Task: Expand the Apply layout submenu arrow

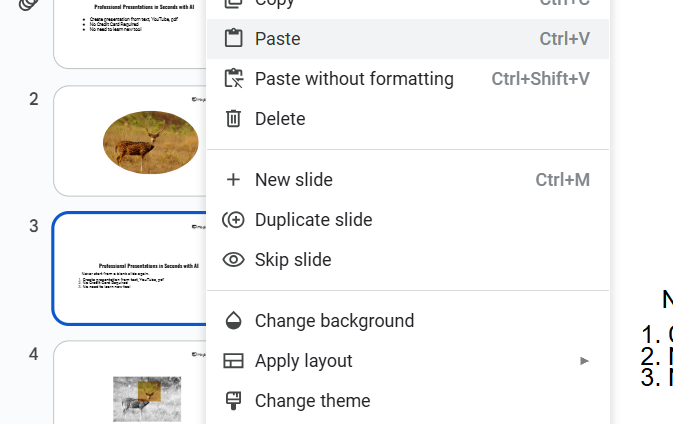Action: click(x=585, y=361)
